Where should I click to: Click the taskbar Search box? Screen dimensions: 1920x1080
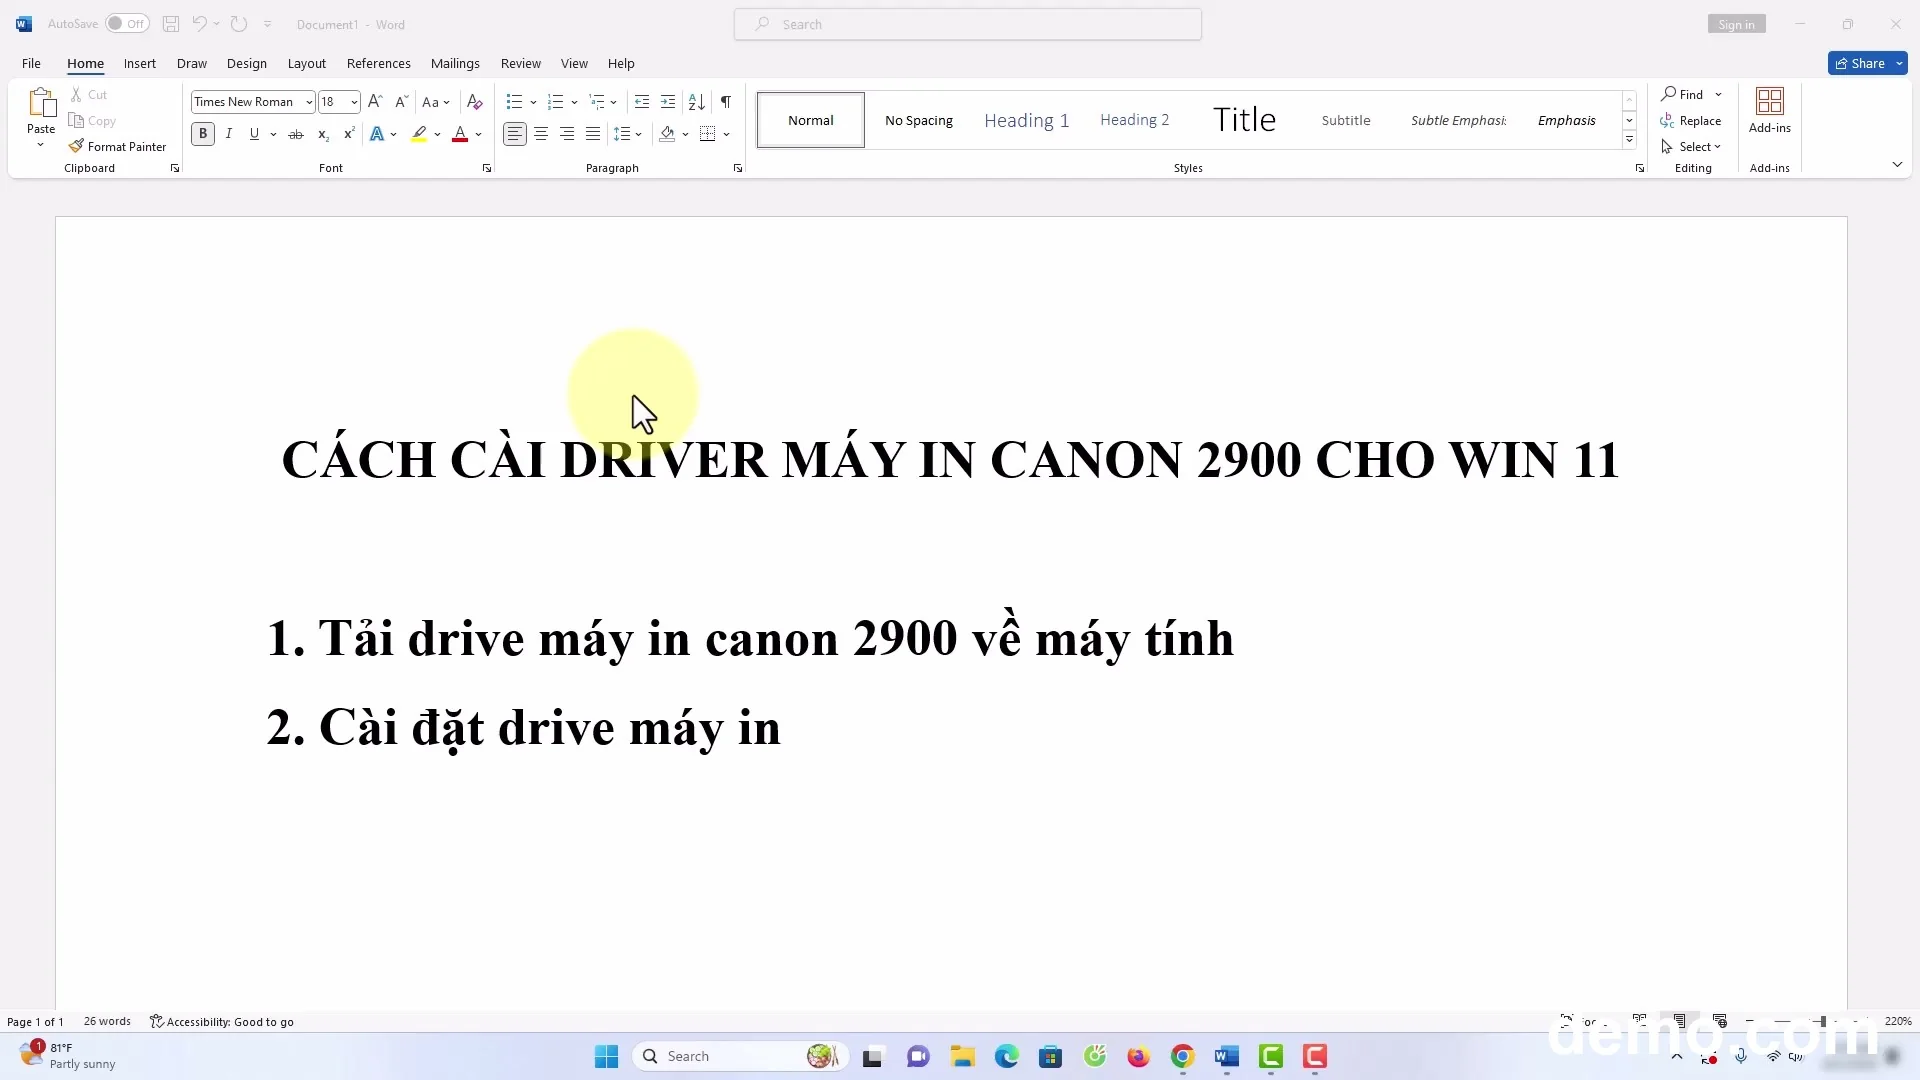(740, 1056)
